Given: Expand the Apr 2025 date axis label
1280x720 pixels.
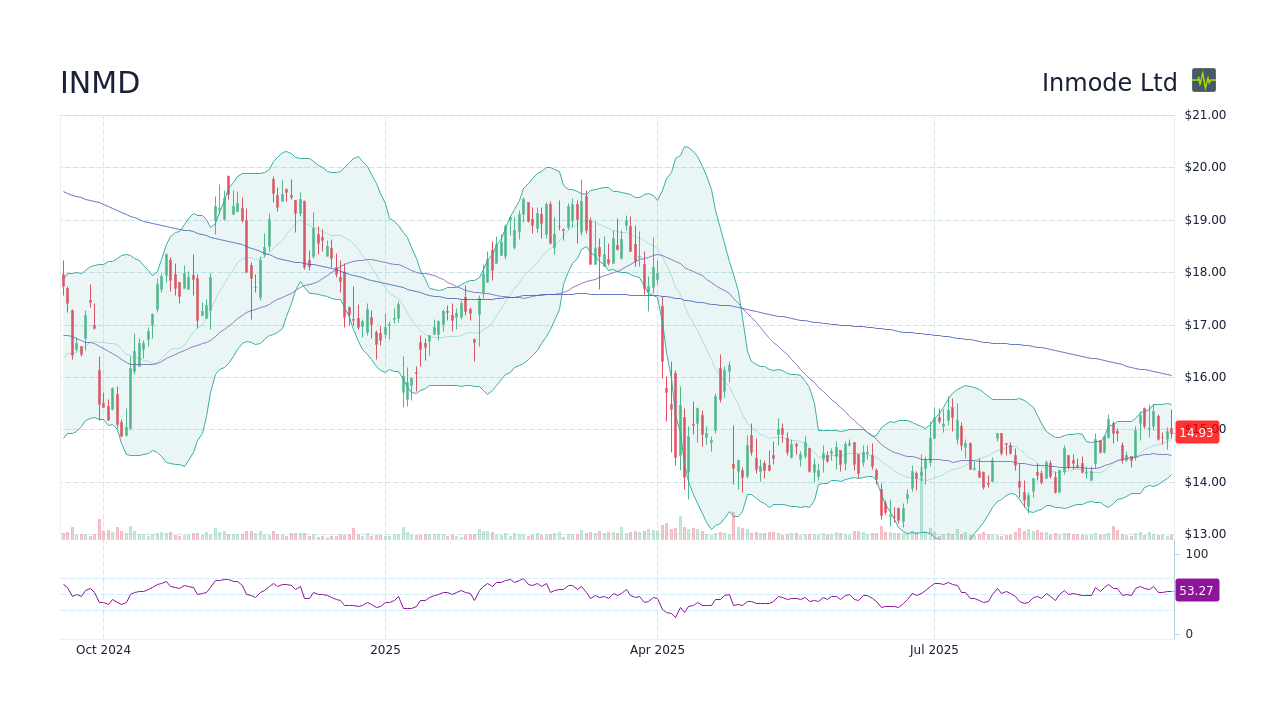Looking at the screenshot, I should (658, 650).
